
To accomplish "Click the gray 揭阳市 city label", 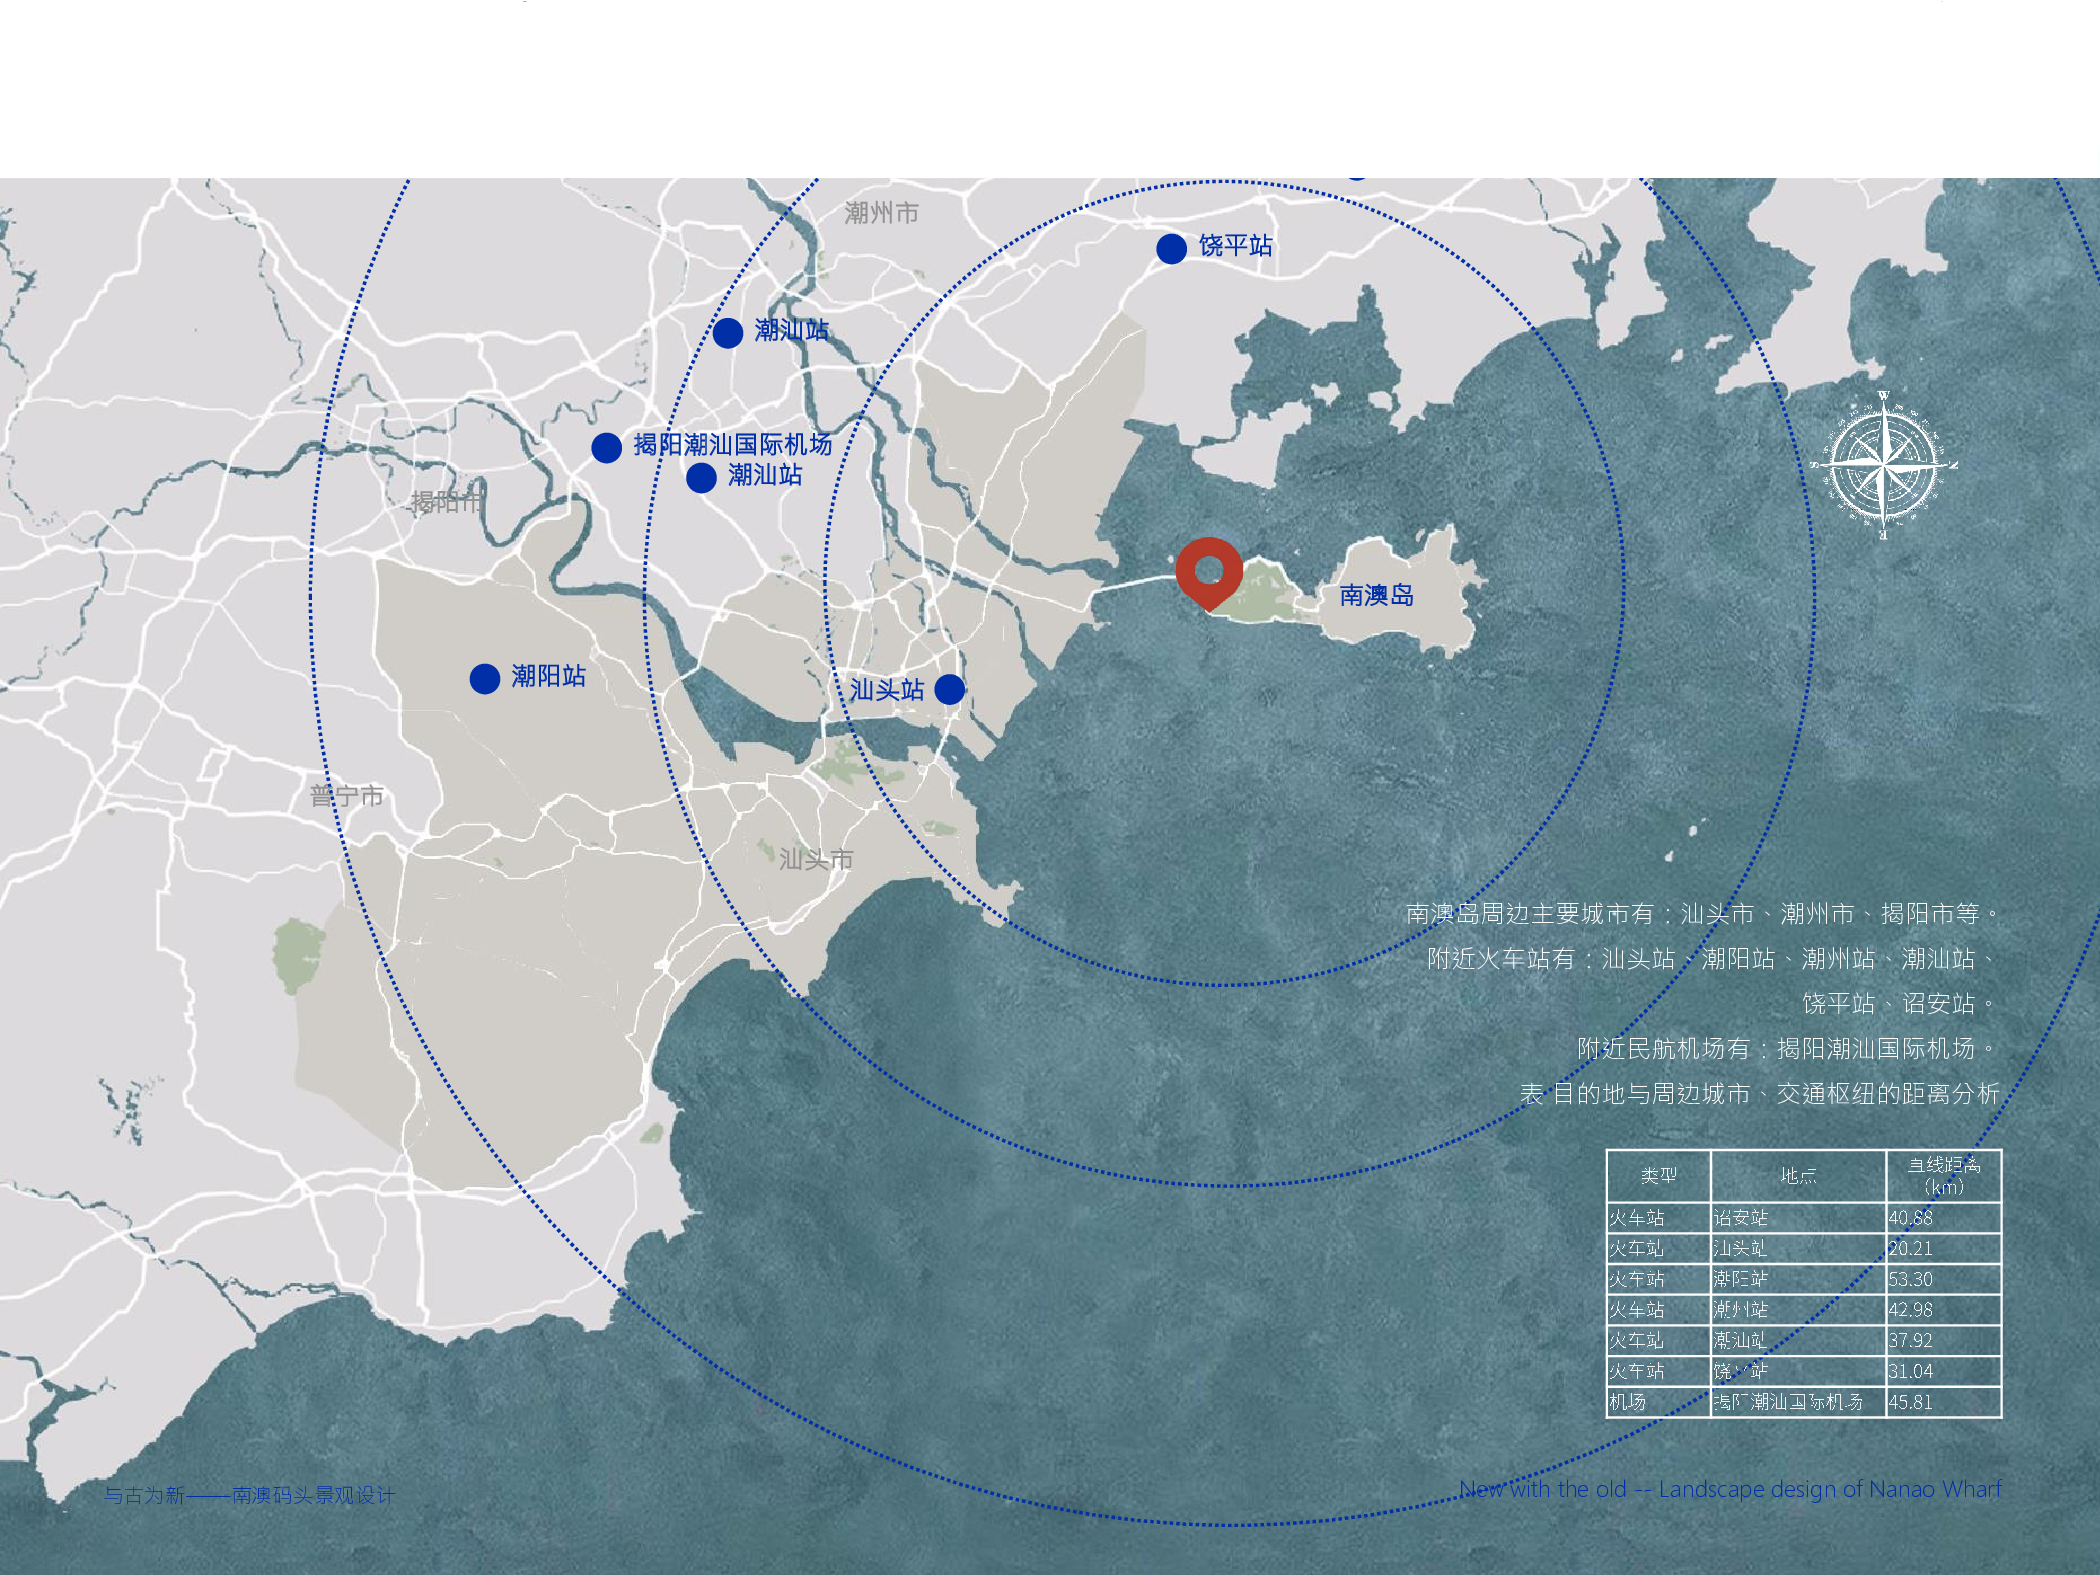I will (x=447, y=502).
